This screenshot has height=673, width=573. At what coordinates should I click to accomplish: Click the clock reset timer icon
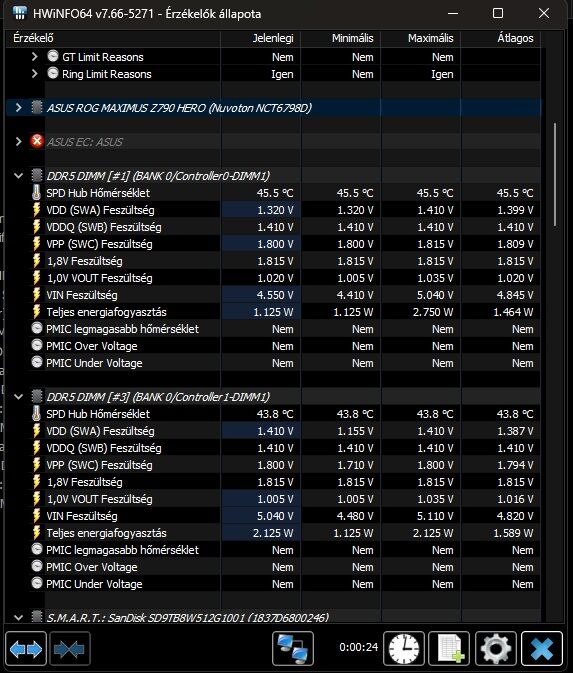(404, 648)
